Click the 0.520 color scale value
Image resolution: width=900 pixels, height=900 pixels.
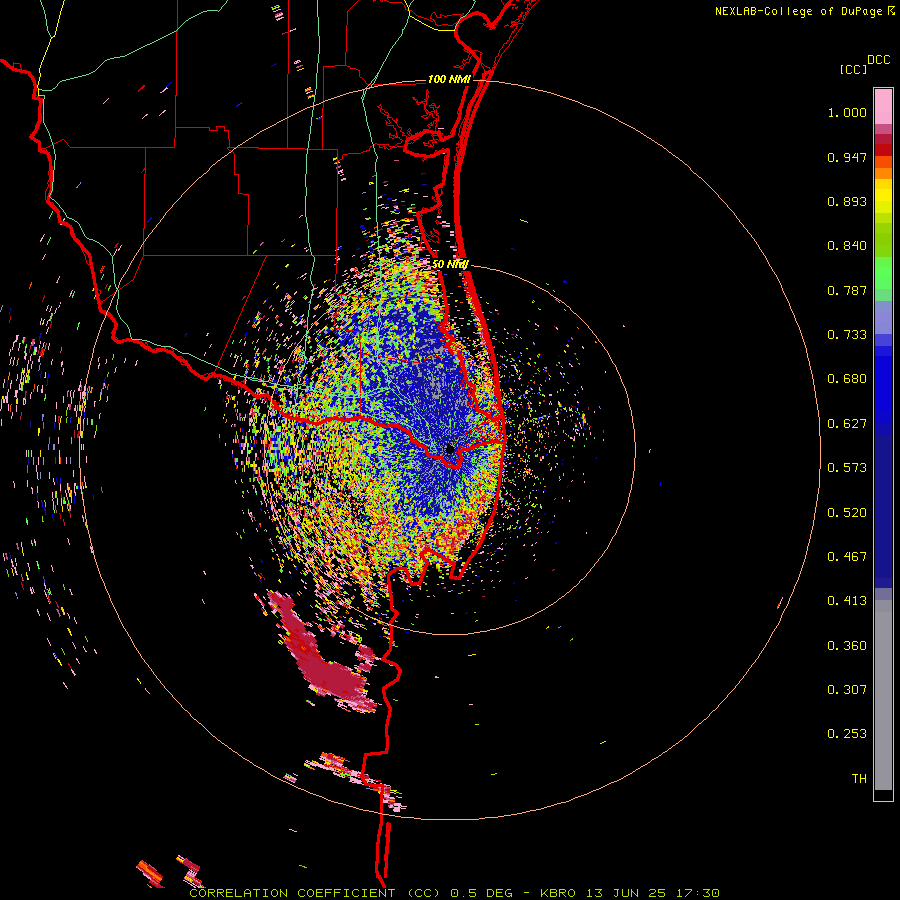[x=847, y=513]
